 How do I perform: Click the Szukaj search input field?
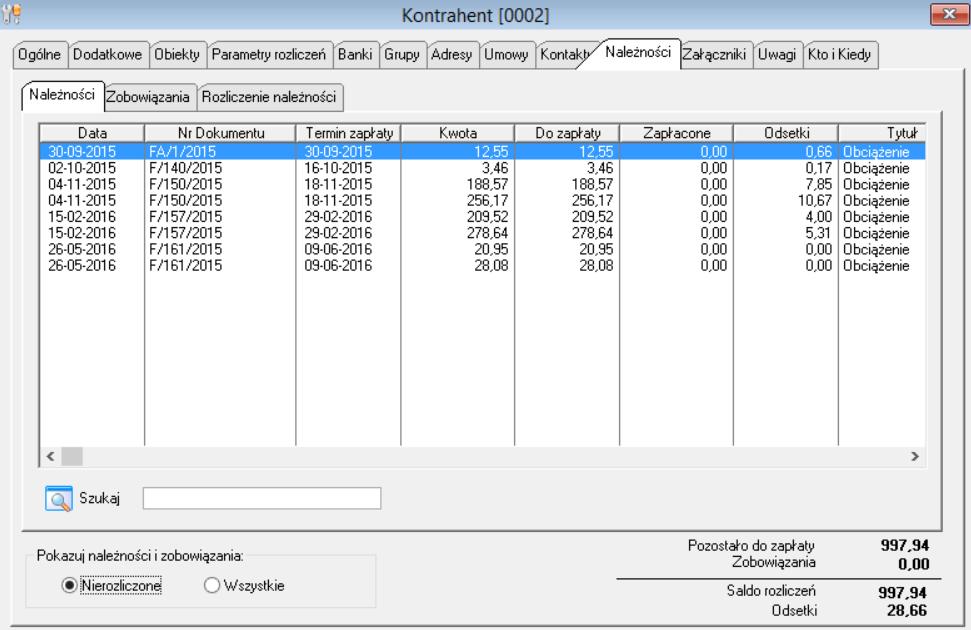(x=262, y=498)
